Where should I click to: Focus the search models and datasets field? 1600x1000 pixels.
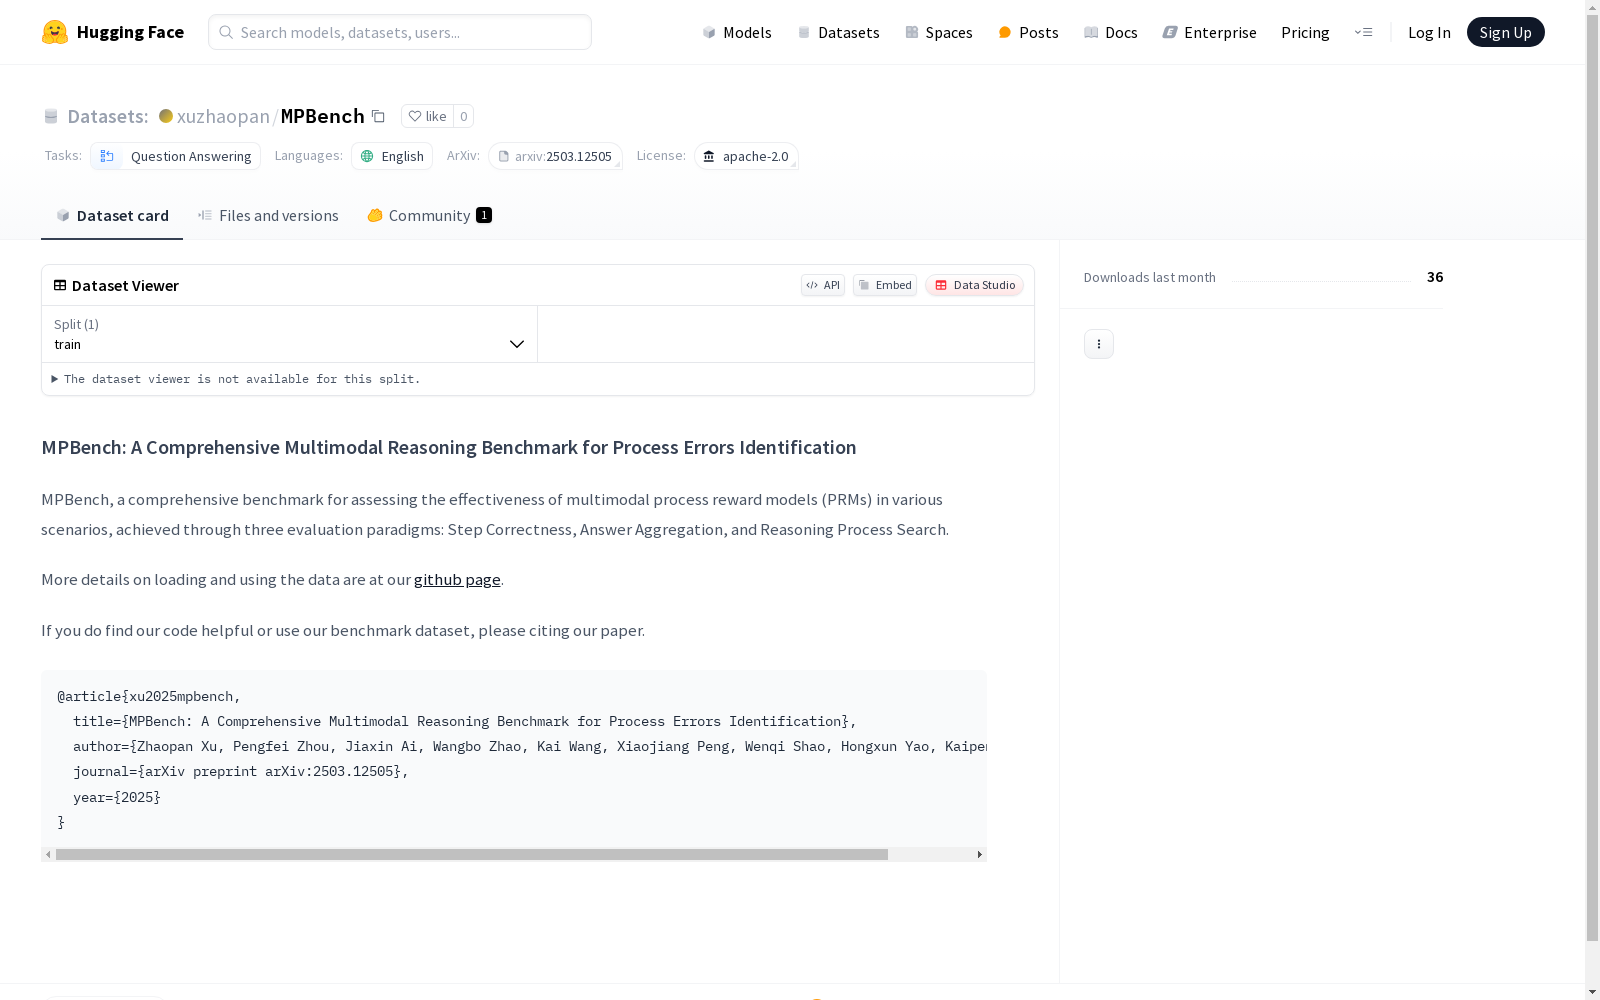(x=400, y=32)
